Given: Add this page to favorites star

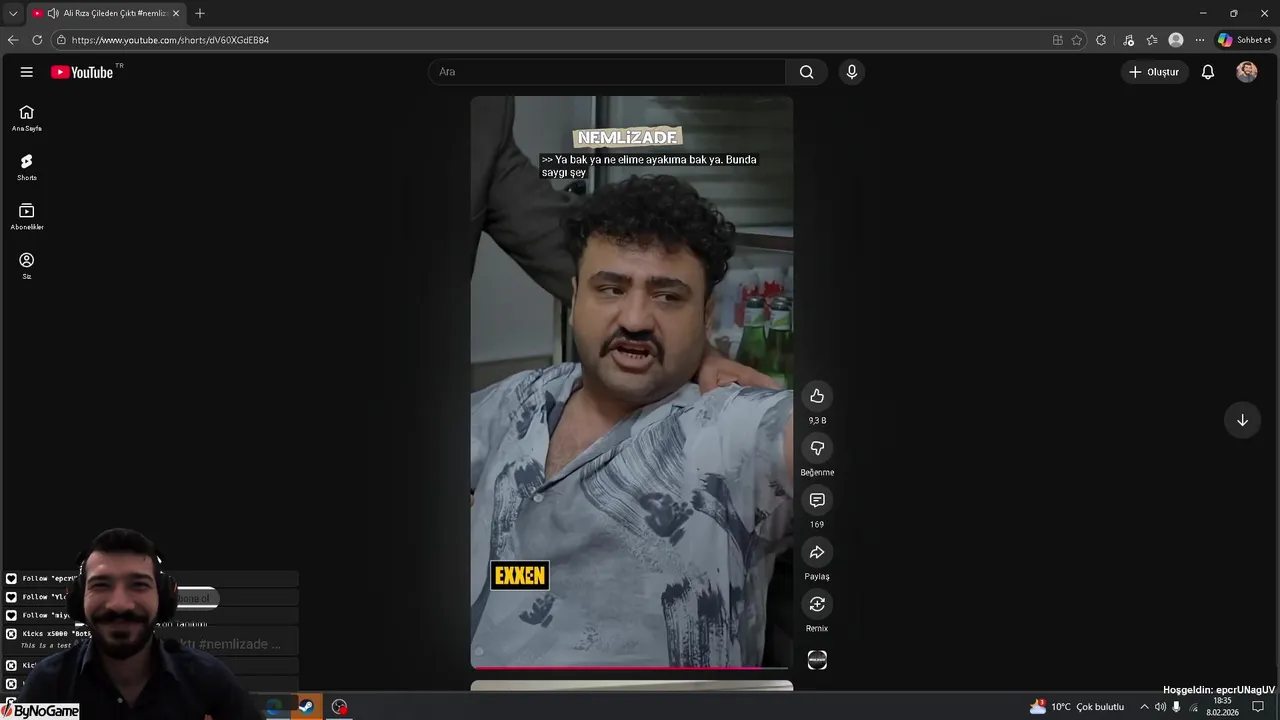Looking at the screenshot, I should (x=1077, y=40).
